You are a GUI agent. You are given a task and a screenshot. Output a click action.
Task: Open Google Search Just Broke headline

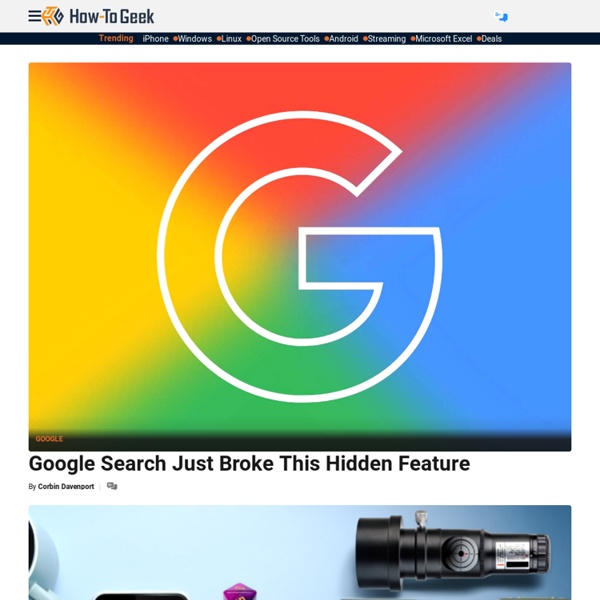coord(249,463)
